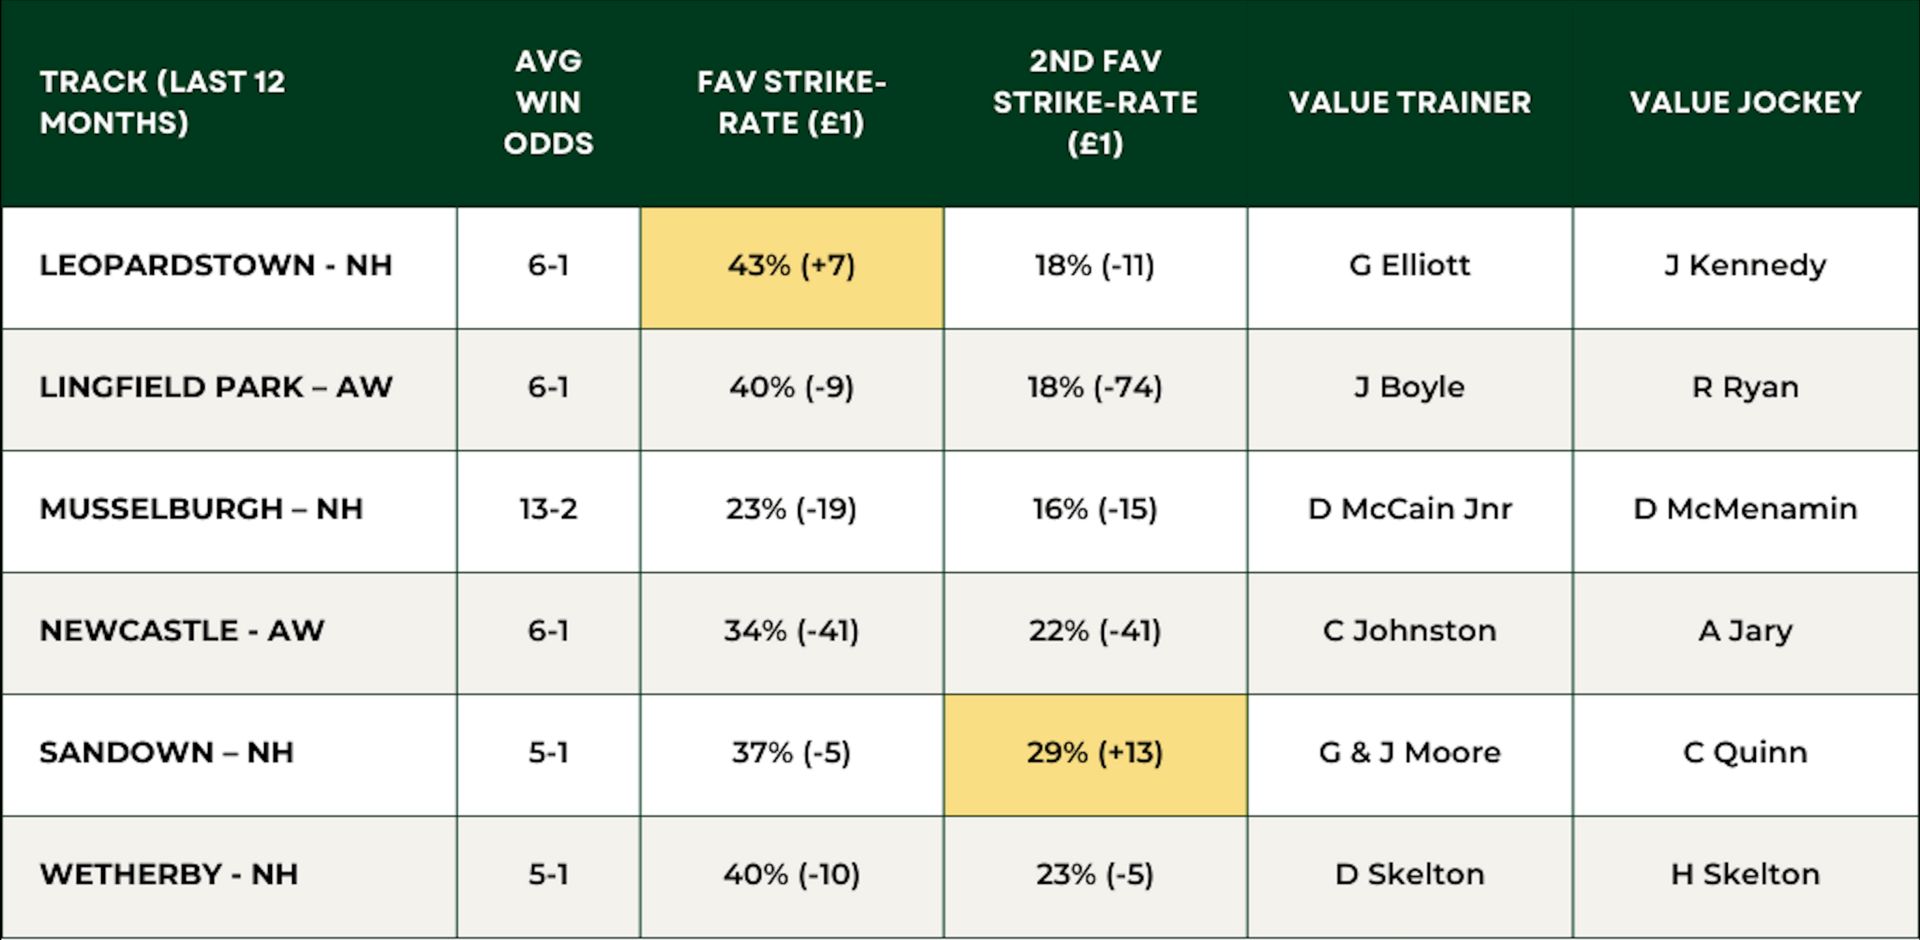Click the highlighted 29% (+13) cell
Screen dimensions: 1920x940
1095,755
